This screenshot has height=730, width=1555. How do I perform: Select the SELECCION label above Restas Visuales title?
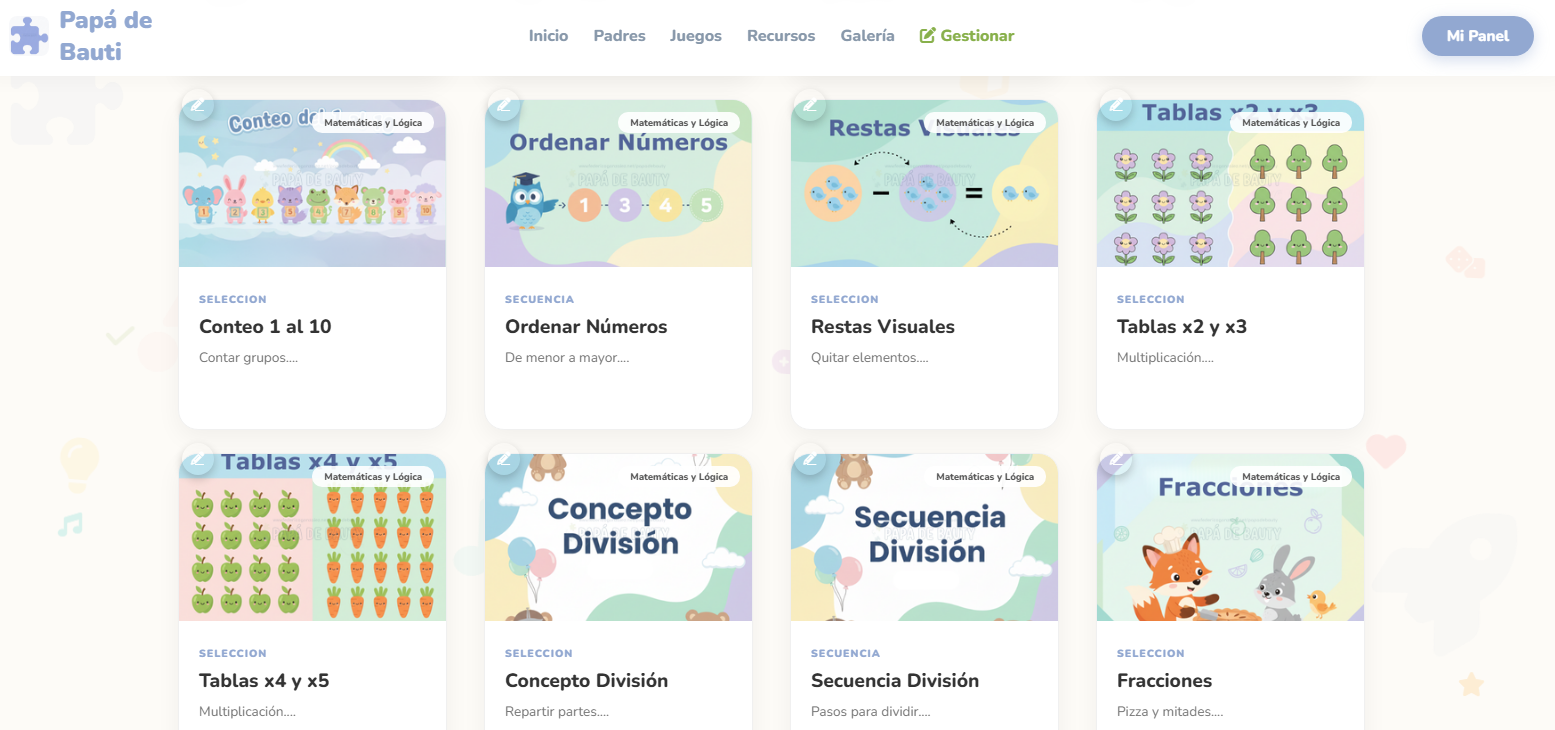(845, 299)
